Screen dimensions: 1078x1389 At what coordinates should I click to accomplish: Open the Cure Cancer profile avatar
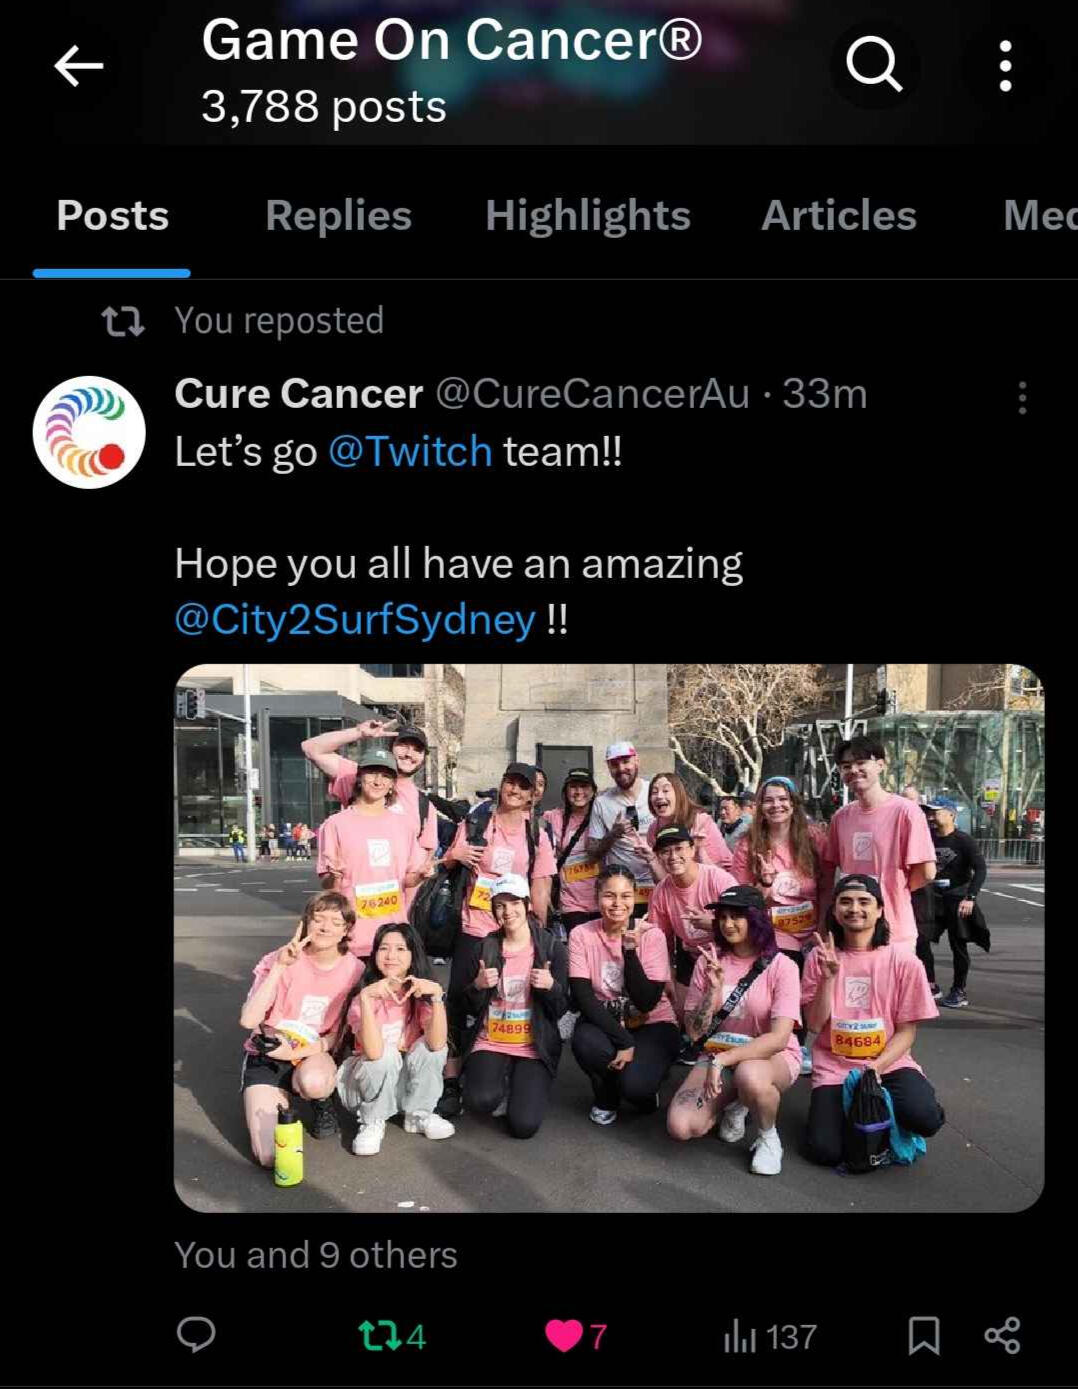pos(89,432)
